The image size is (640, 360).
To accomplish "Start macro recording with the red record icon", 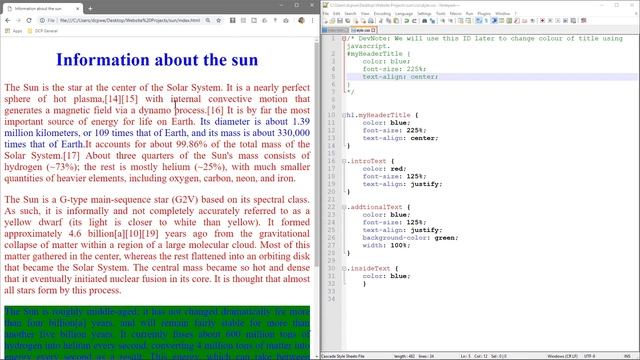I will coord(542,20).
